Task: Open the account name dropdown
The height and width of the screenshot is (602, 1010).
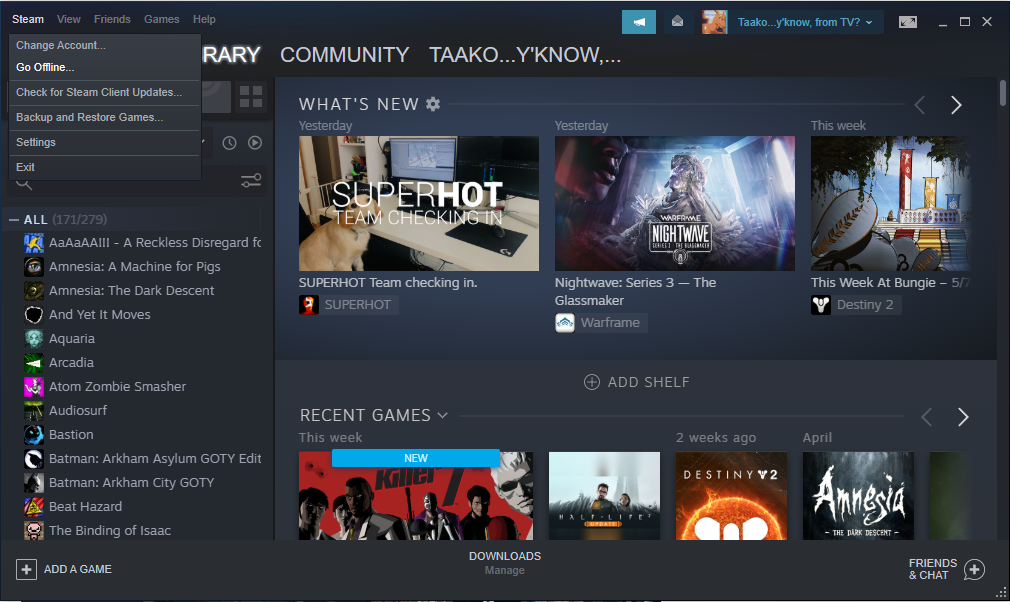Action: point(805,22)
